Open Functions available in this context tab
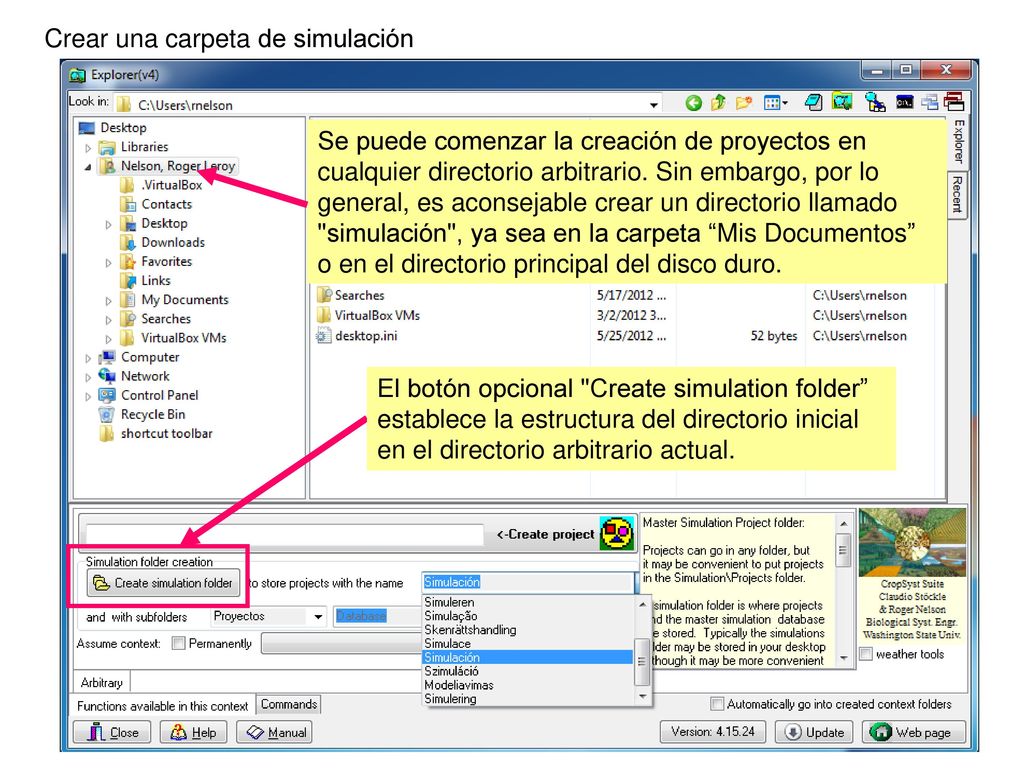 click(163, 706)
